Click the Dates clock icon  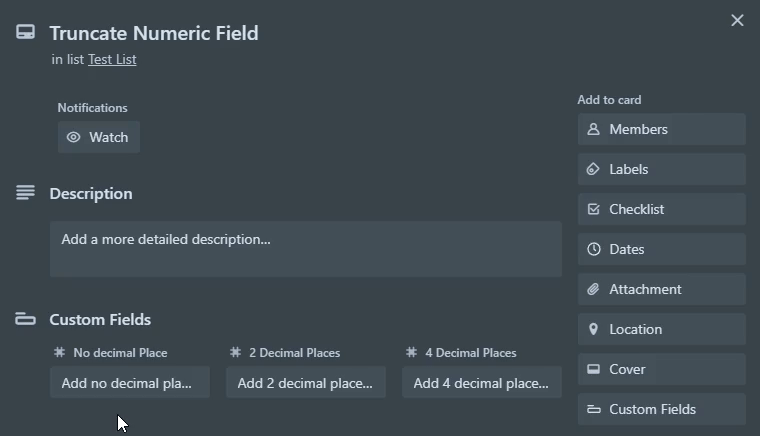[593, 249]
